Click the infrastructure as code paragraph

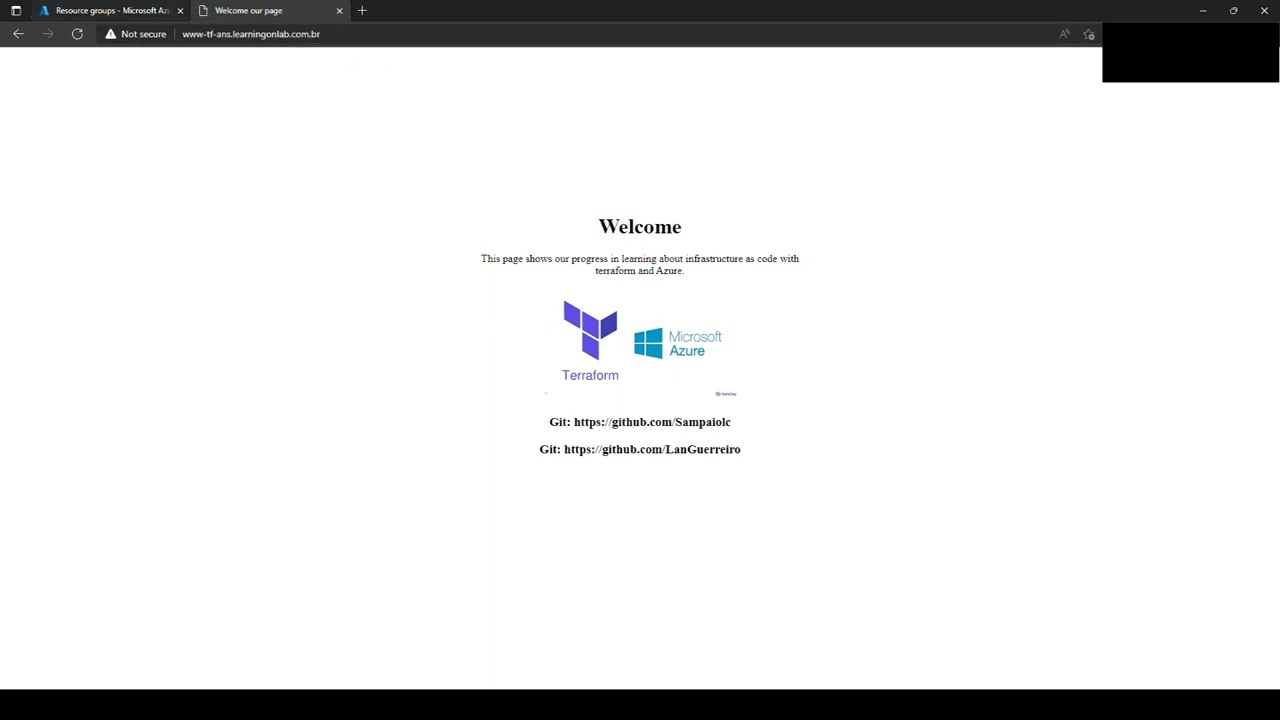tap(640, 264)
